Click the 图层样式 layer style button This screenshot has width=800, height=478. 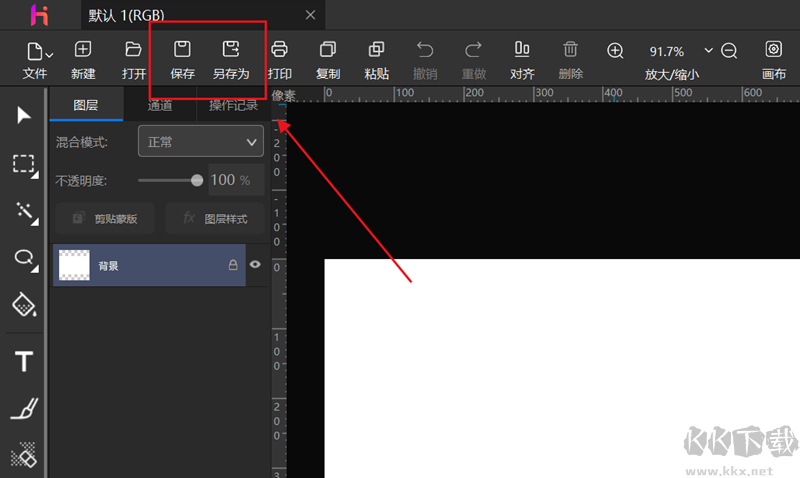[x=215, y=218]
